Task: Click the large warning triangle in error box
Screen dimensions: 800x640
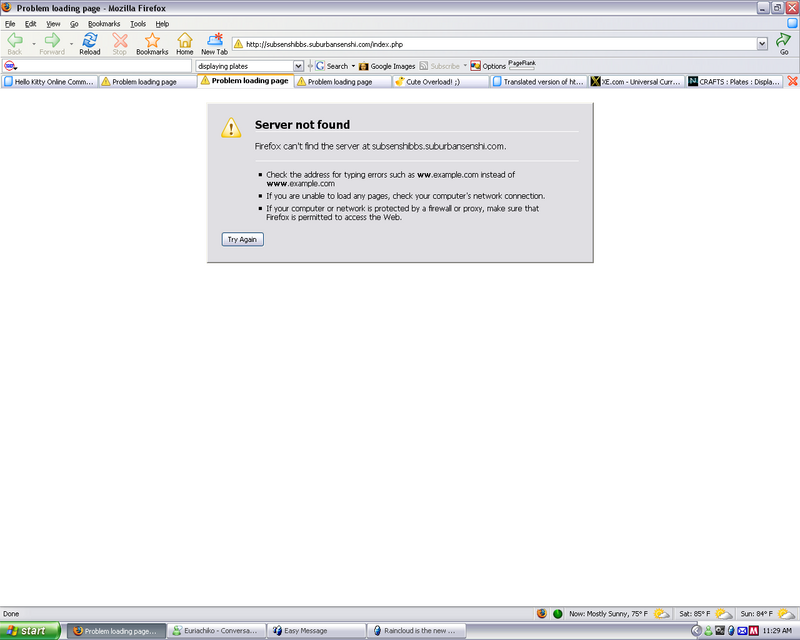Action: [231, 128]
